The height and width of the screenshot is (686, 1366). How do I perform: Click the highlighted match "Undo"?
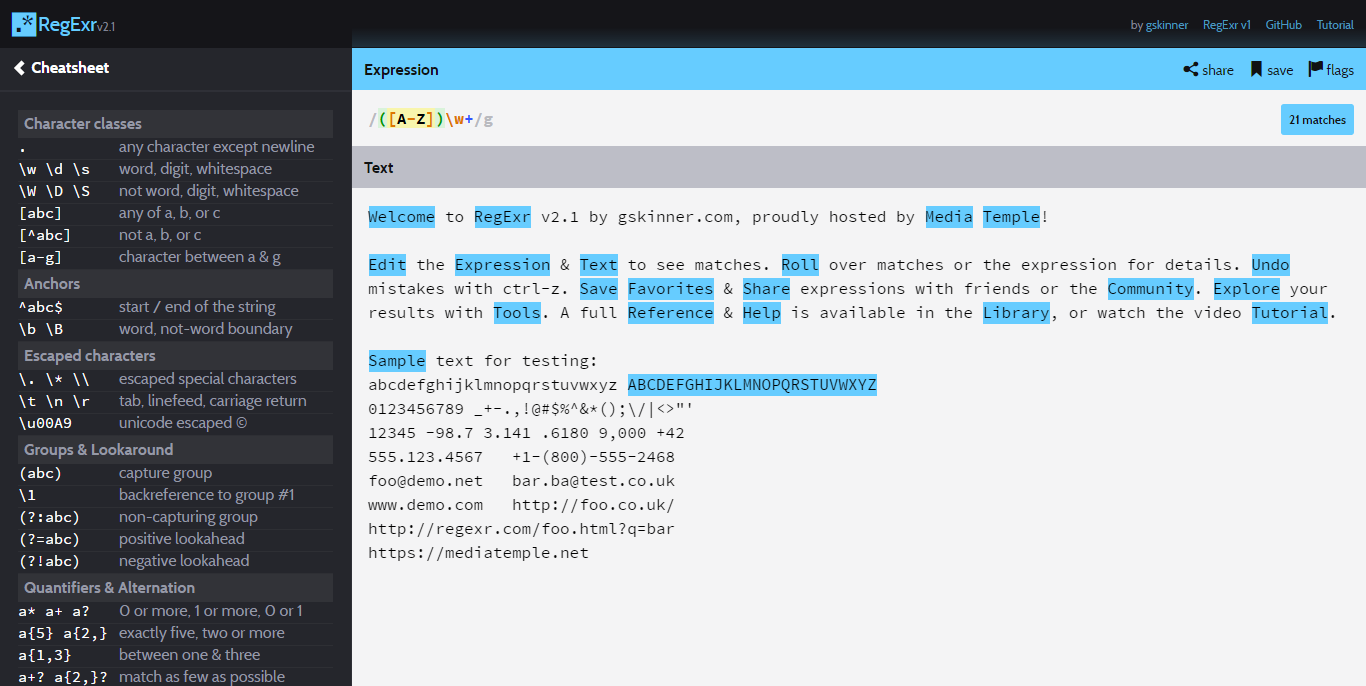coord(1271,265)
